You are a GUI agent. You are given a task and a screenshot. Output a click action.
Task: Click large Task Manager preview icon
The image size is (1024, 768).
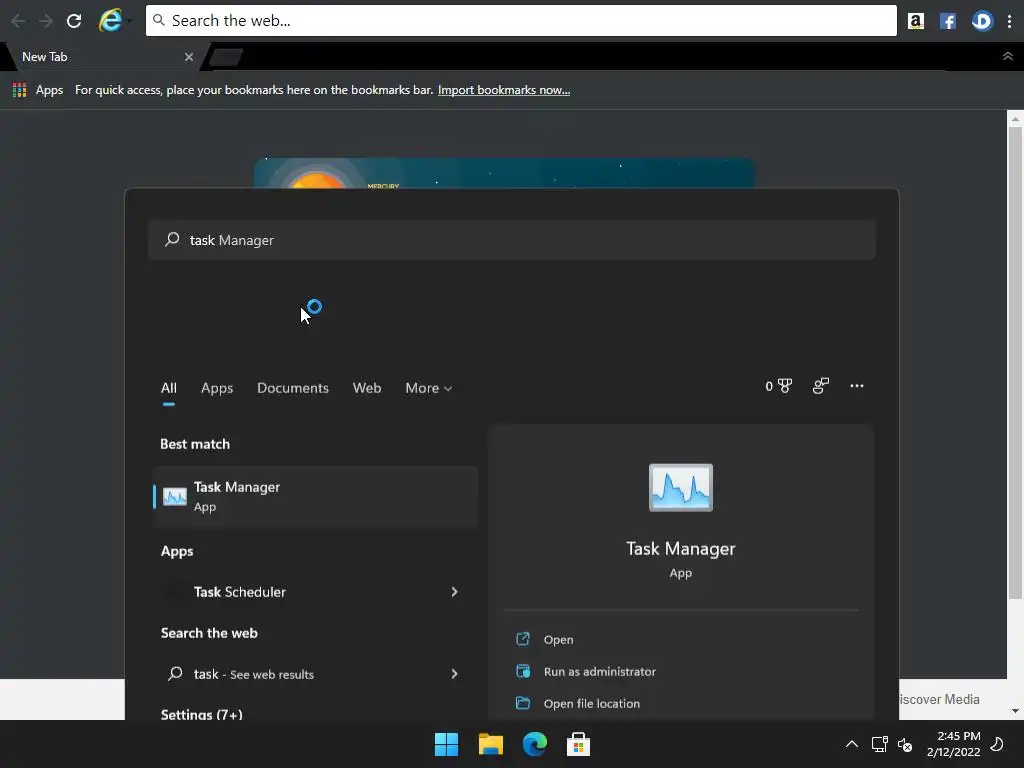tap(680, 488)
